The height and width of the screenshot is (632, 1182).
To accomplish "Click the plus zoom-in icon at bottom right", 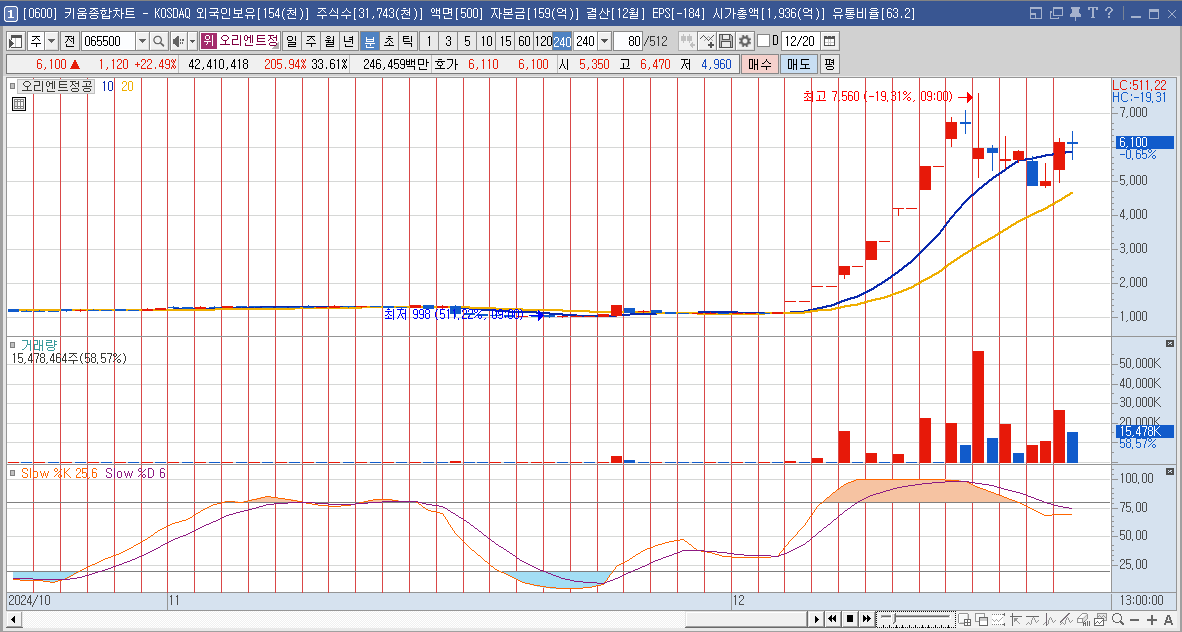I will click(1152, 619).
